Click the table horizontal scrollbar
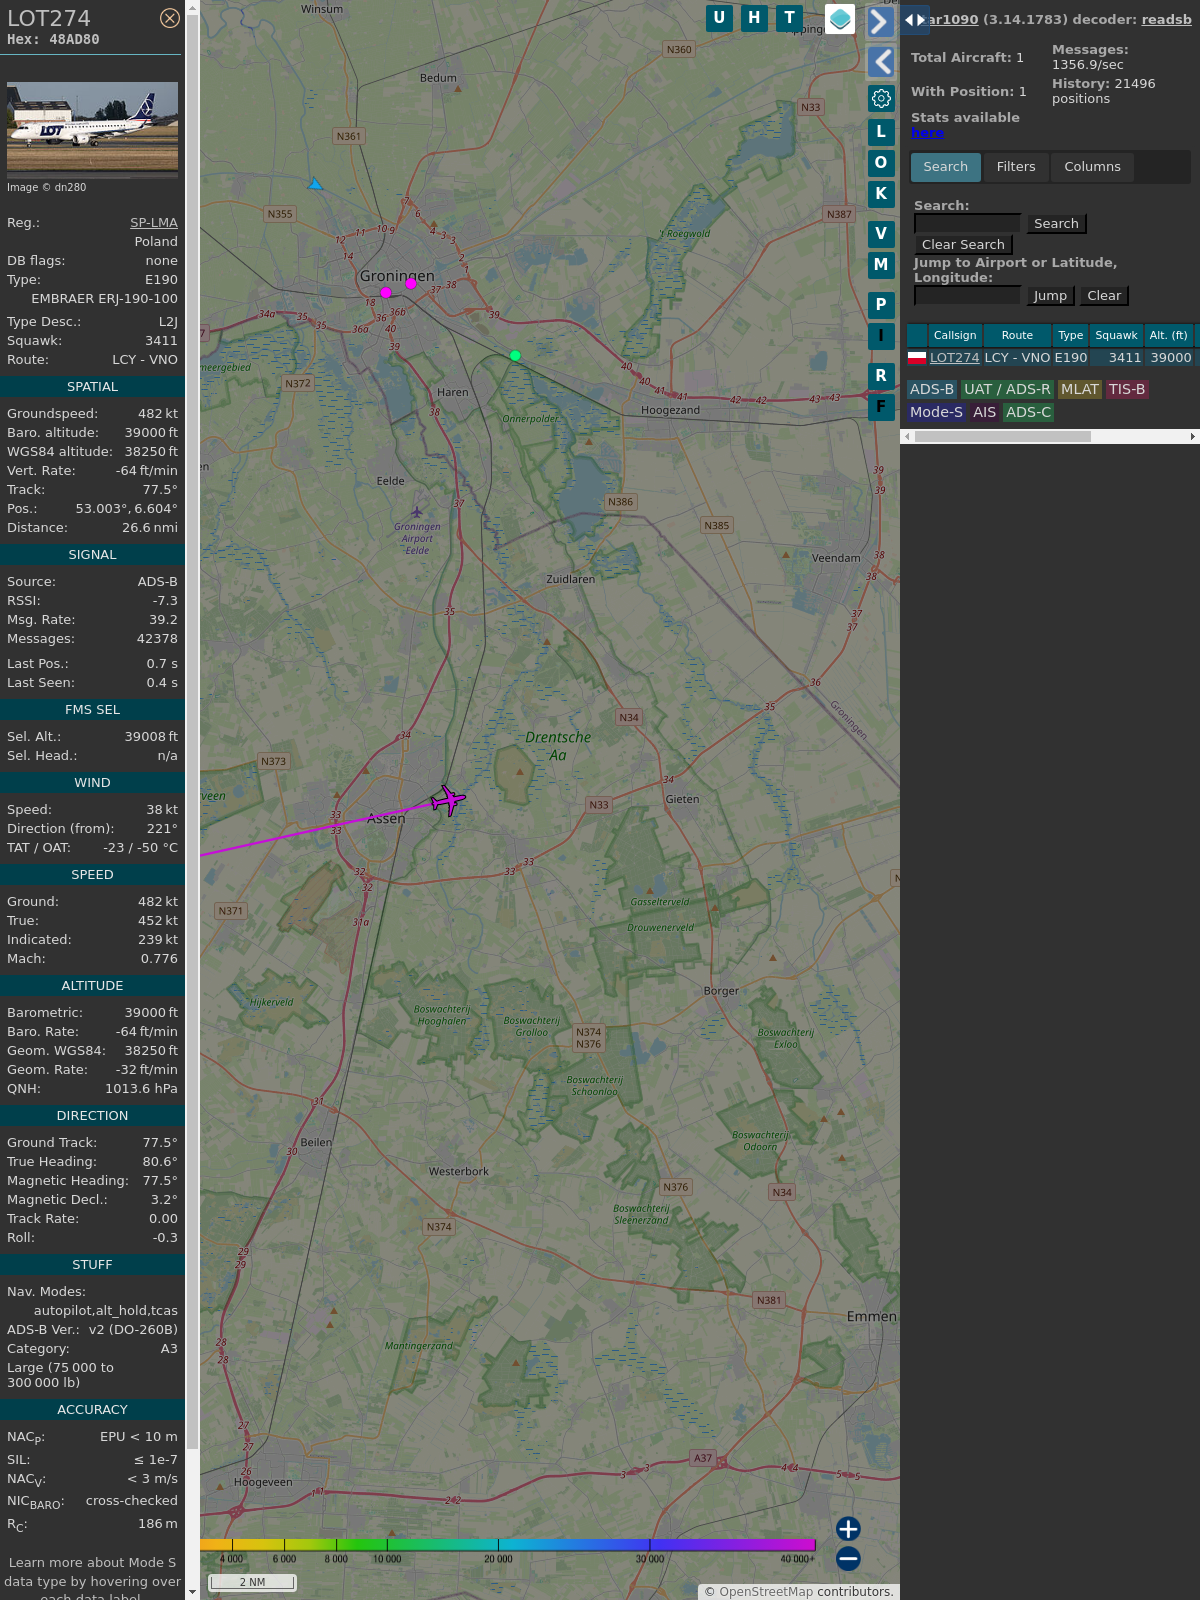The width and height of the screenshot is (1200, 1600). pos(1002,436)
